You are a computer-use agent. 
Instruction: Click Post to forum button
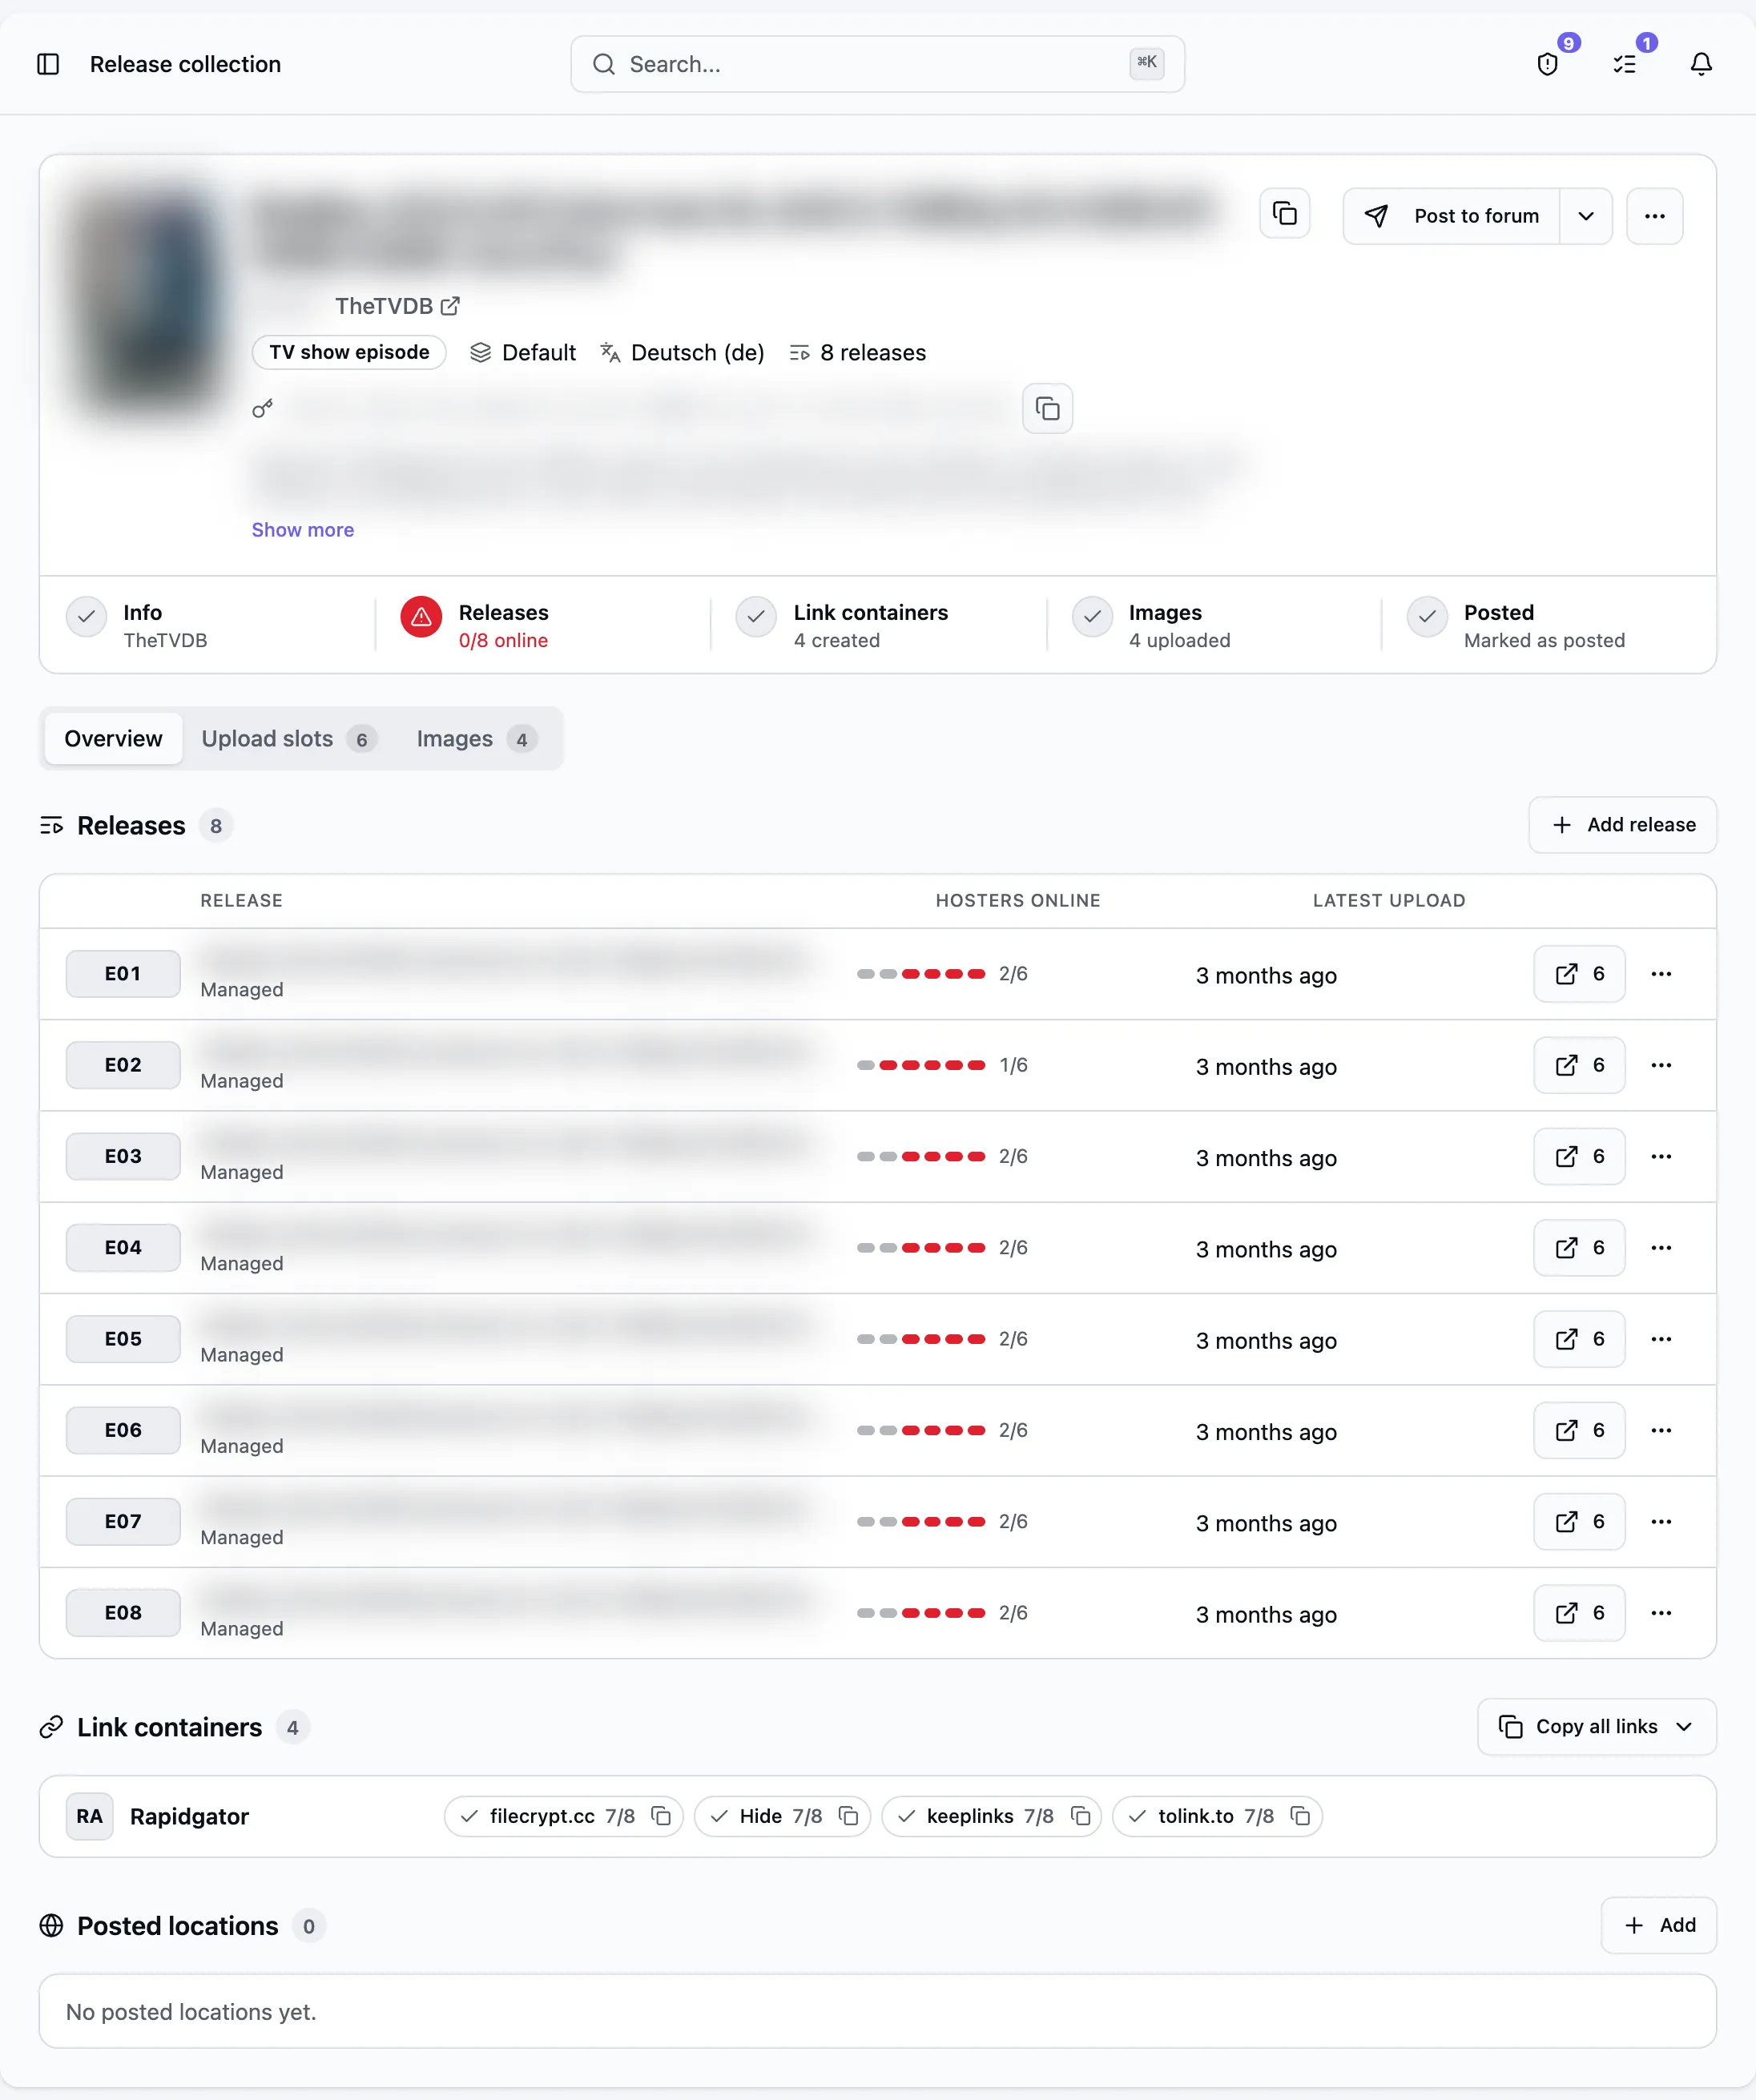coord(1451,216)
